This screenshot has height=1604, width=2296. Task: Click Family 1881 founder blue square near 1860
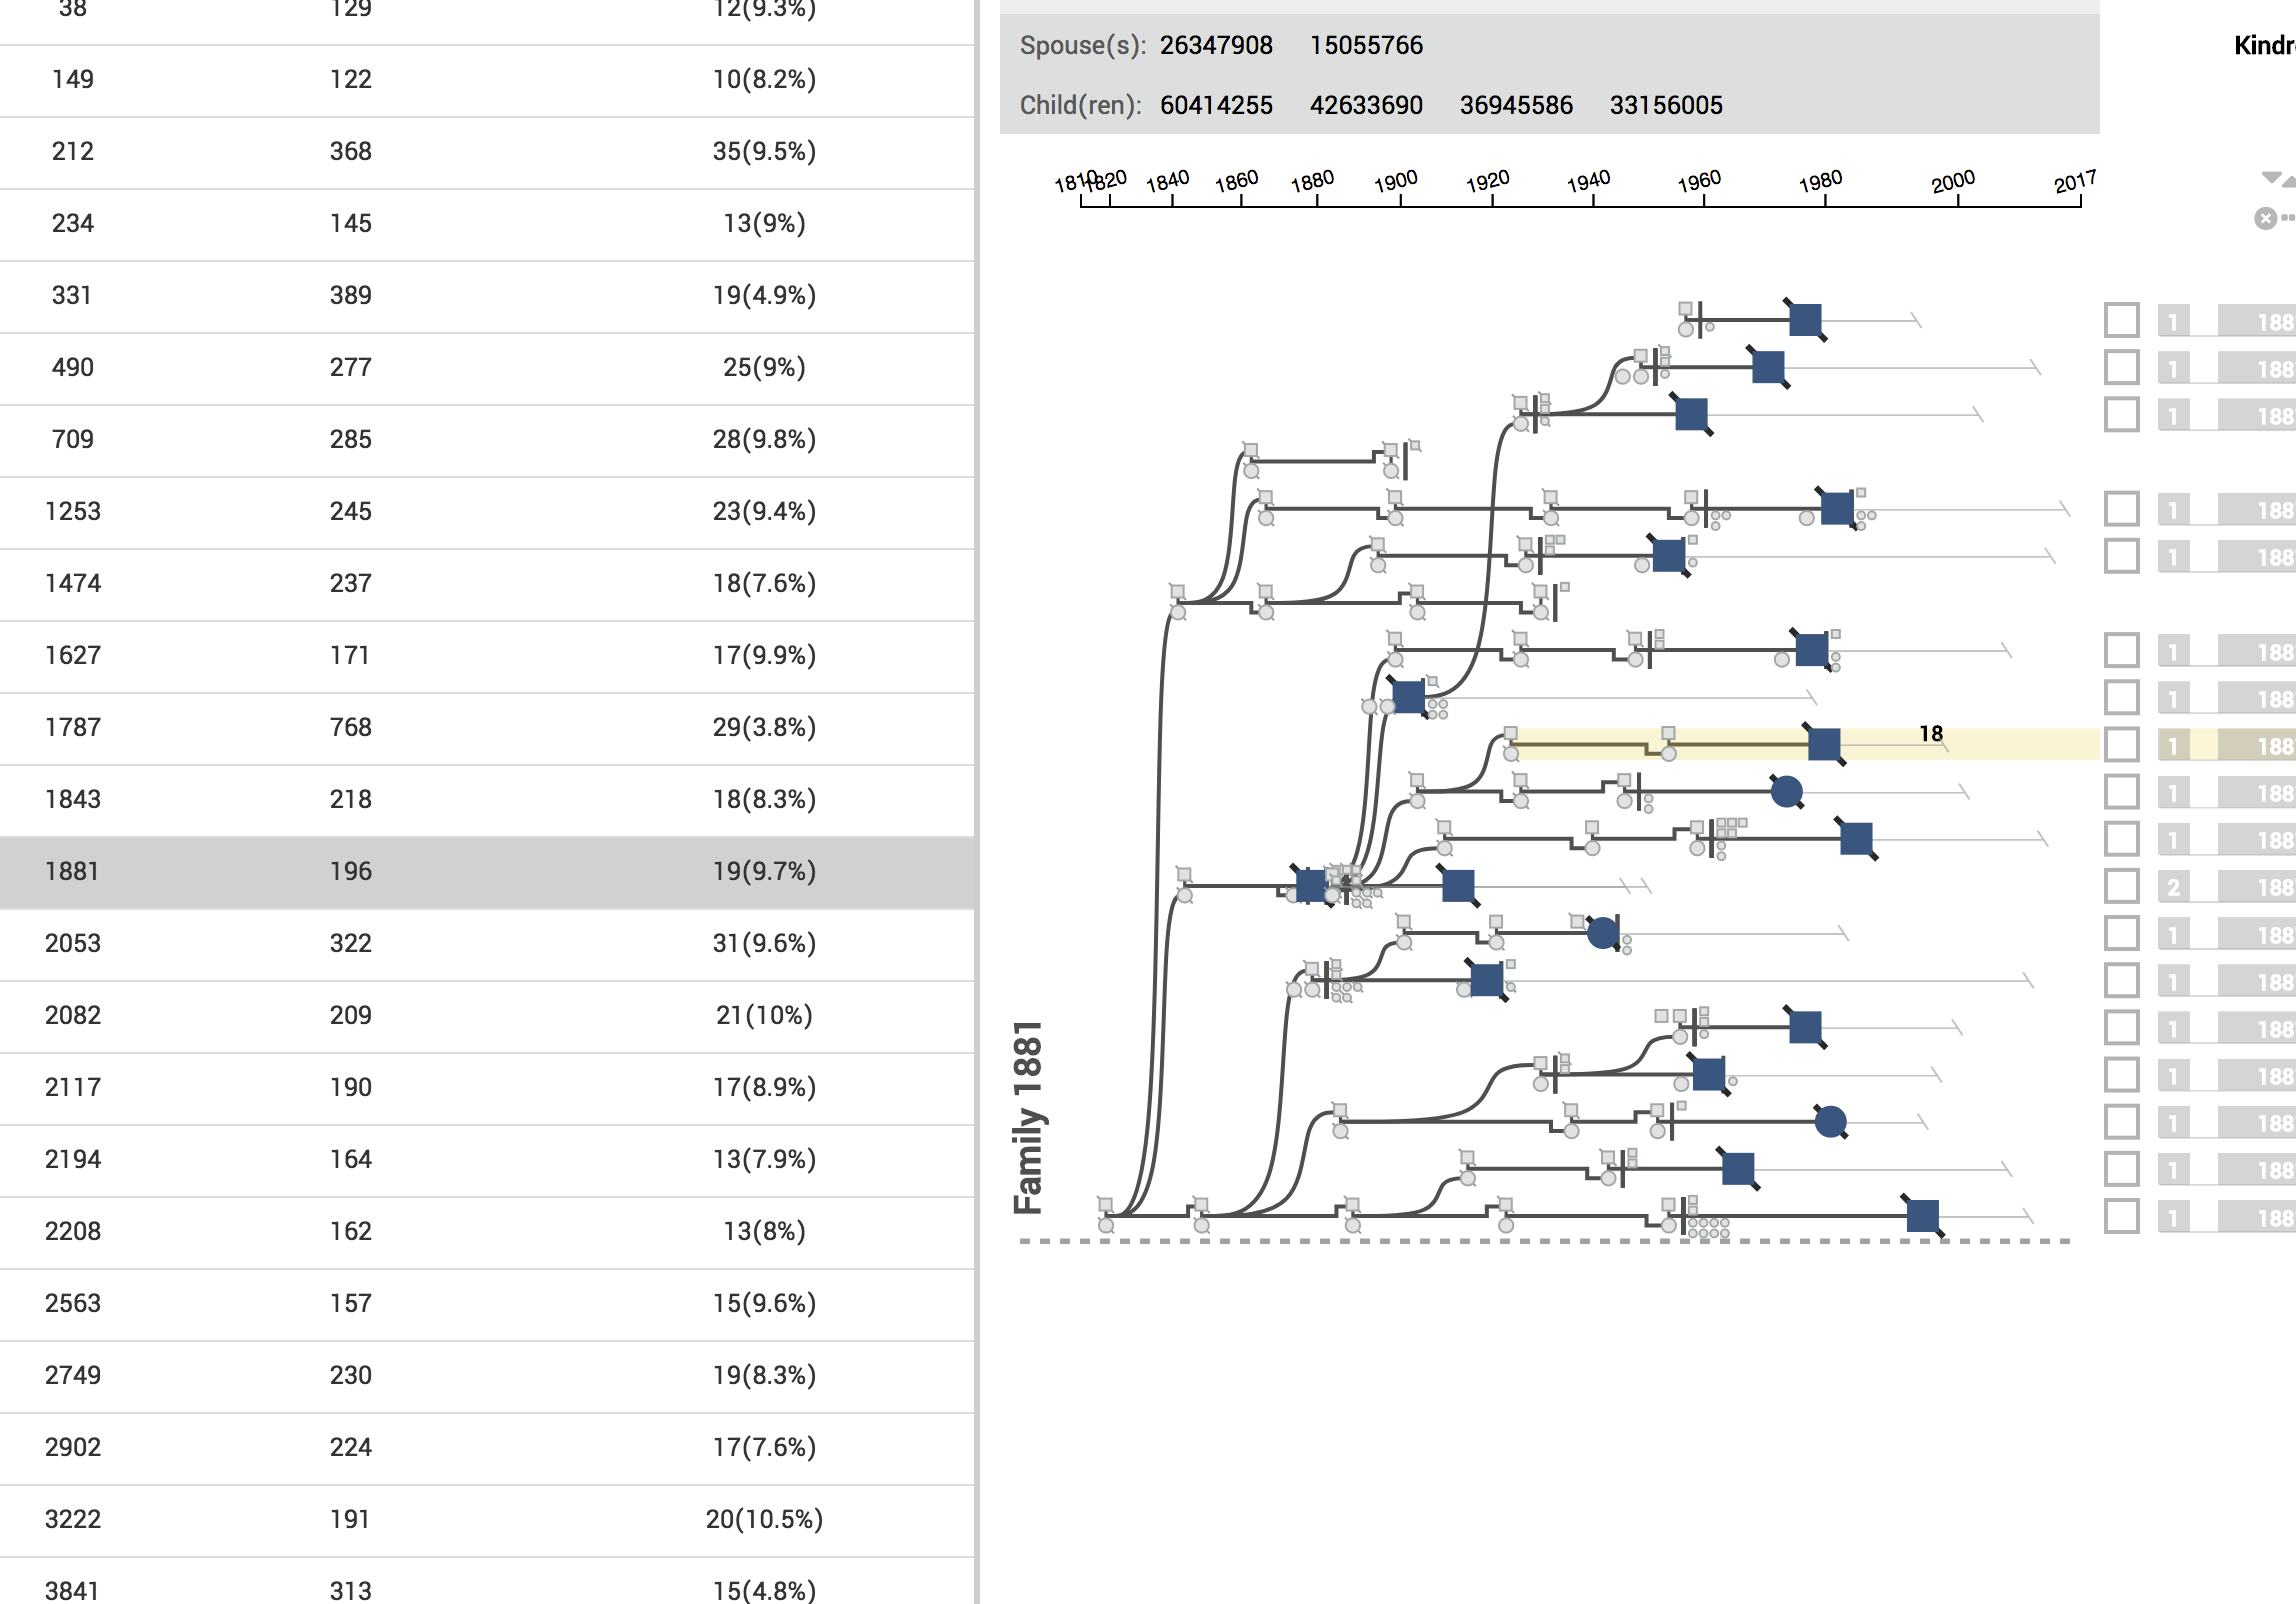click(1310, 885)
